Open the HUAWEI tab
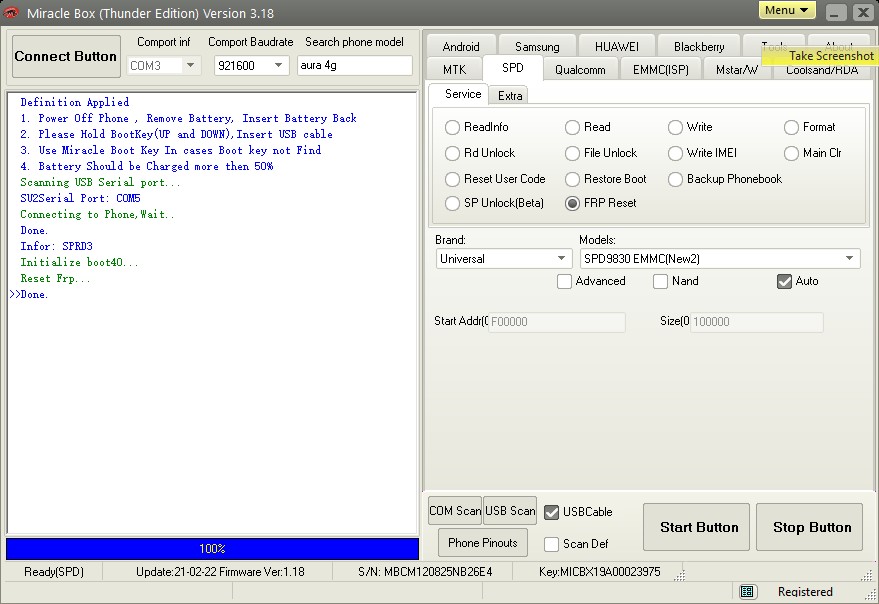The image size is (879, 604). click(x=617, y=47)
